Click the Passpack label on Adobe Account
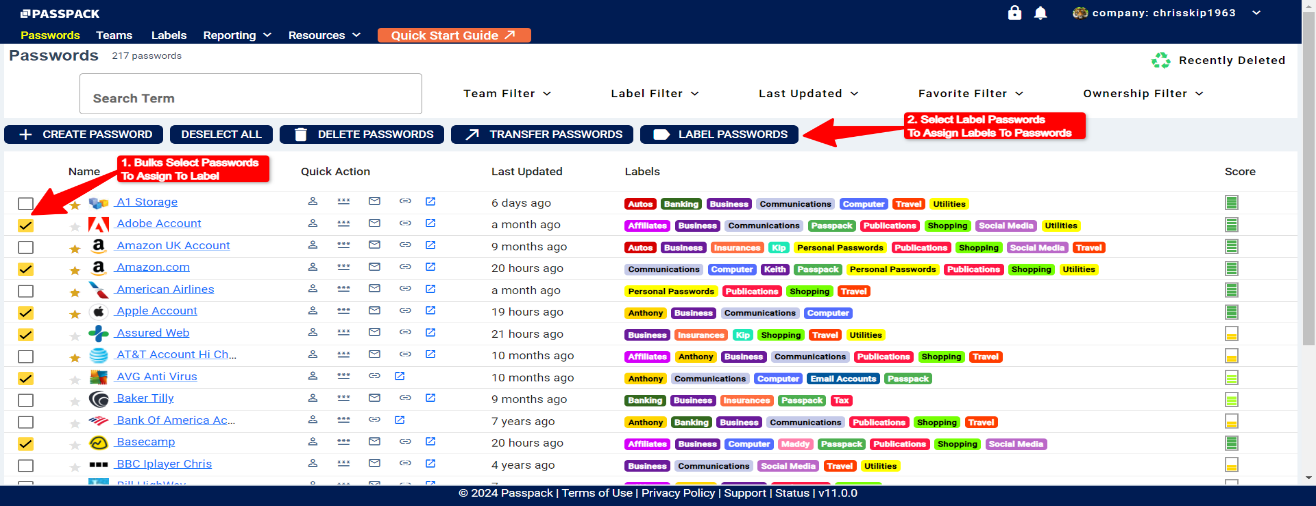 tap(832, 226)
